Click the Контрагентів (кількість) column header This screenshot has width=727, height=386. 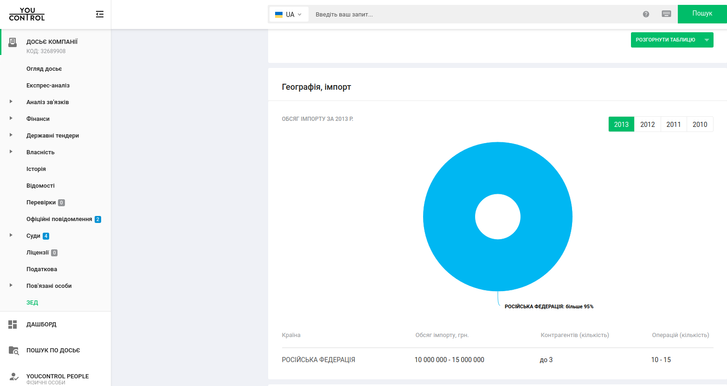574,335
